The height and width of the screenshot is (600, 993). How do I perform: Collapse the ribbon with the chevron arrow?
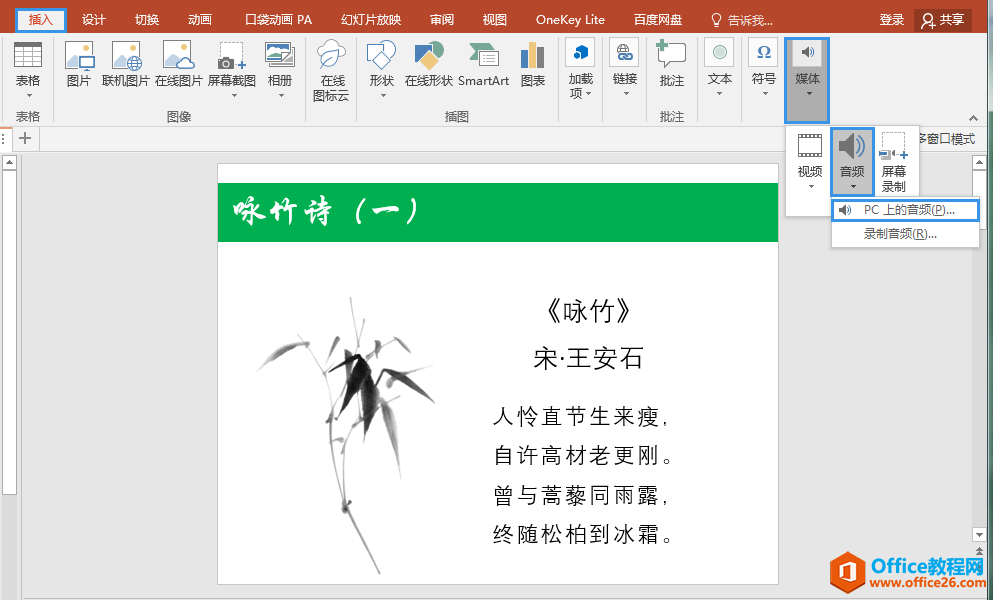(x=973, y=117)
